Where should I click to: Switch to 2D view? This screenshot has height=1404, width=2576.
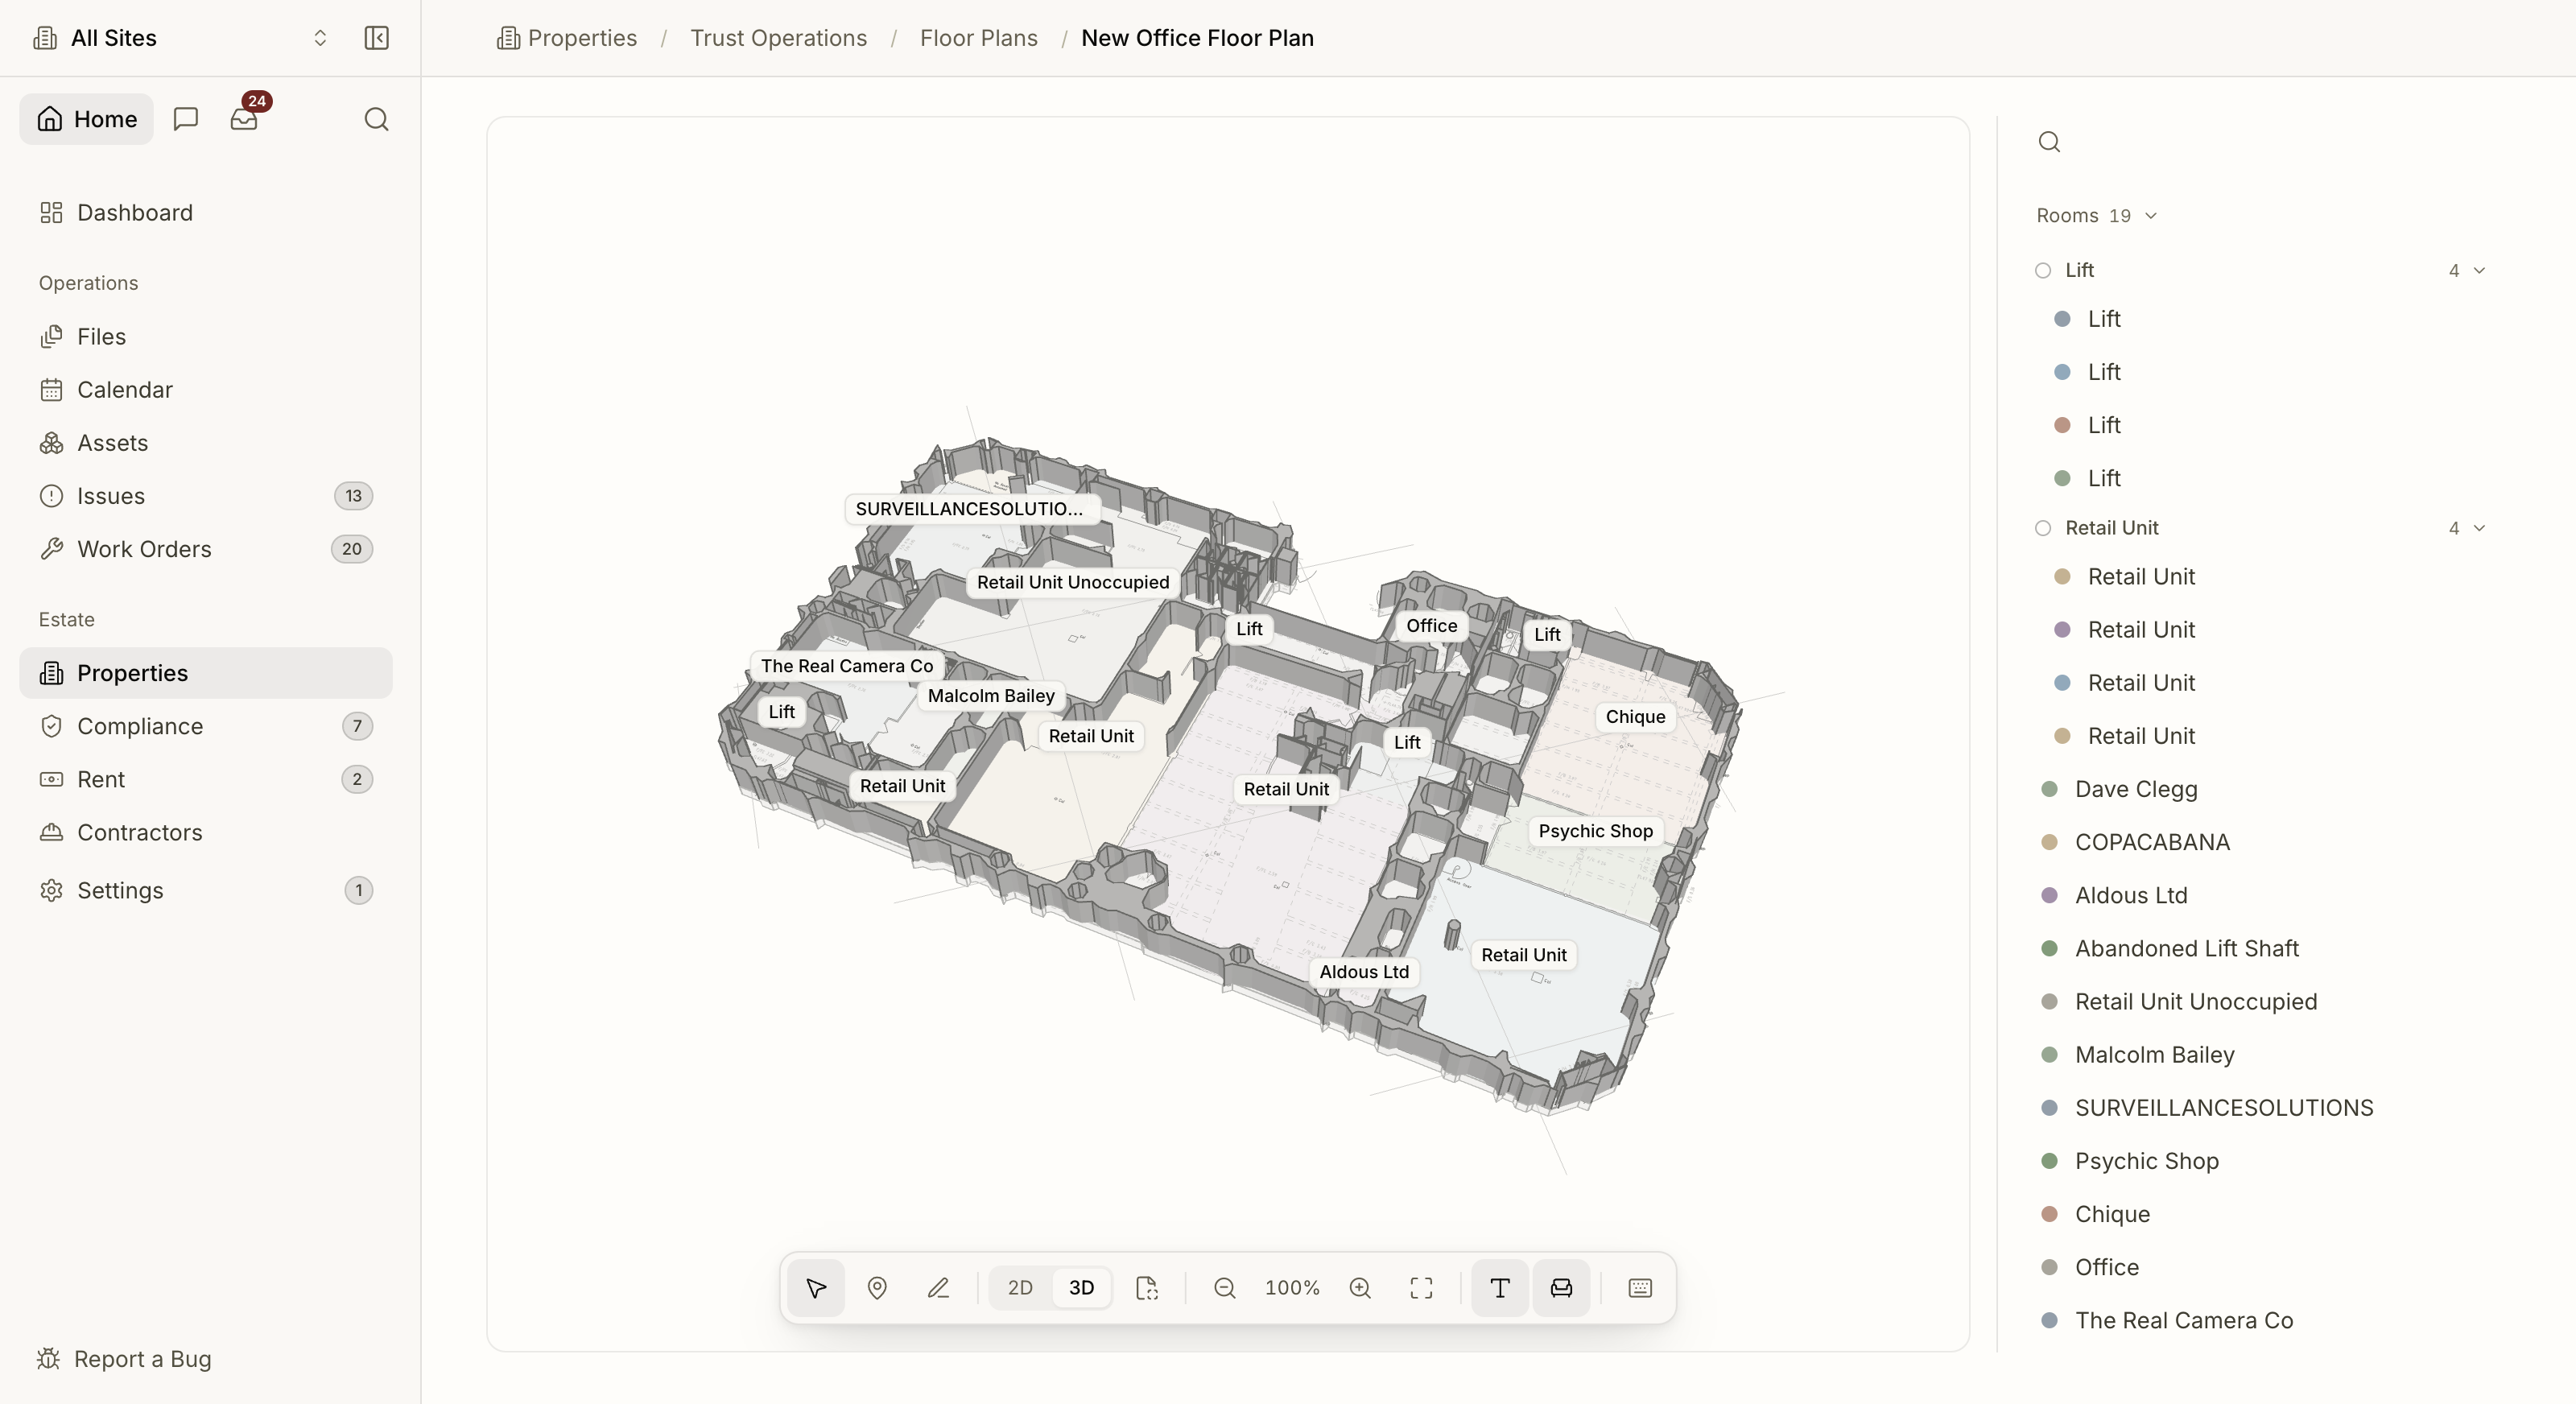pos(1020,1288)
